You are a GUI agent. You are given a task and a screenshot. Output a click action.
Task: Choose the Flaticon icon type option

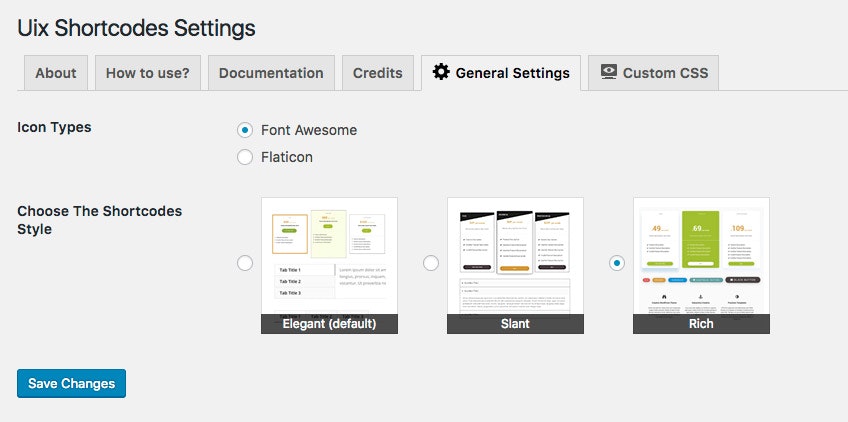(245, 157)
